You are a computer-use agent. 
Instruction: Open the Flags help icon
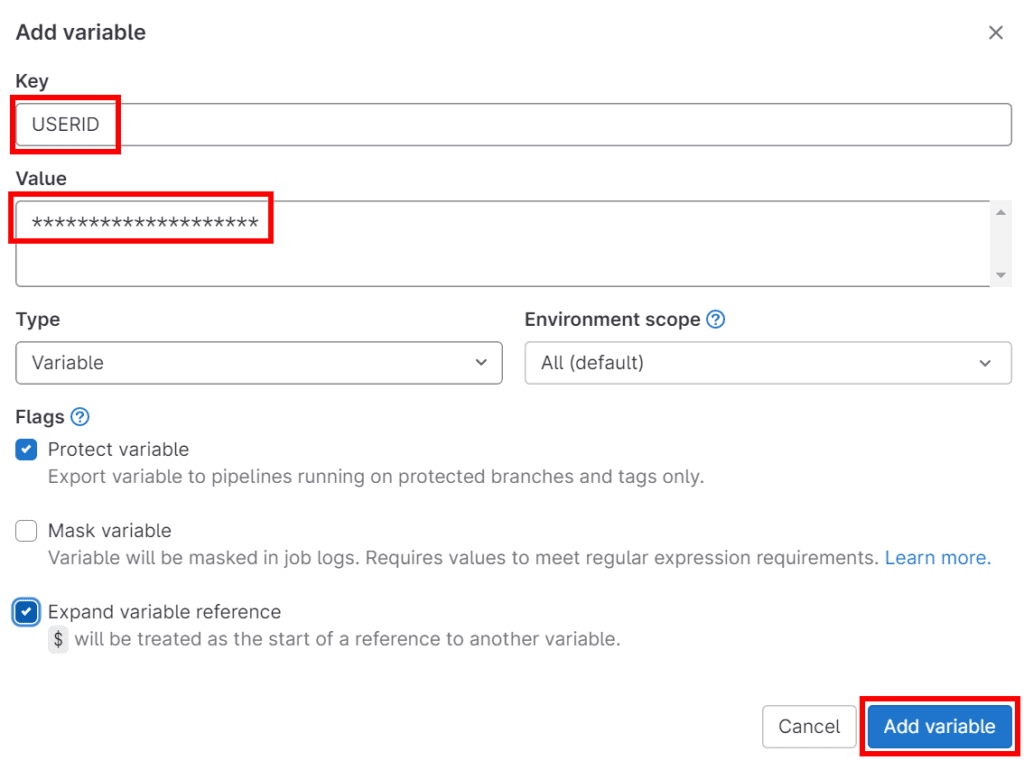tap(80, 416)
